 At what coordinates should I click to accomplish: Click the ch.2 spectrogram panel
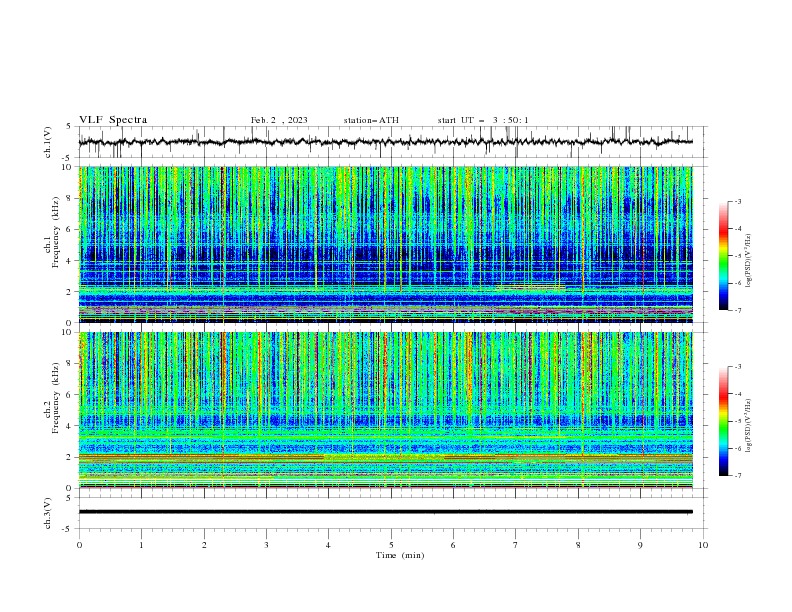tap(385, 410)
